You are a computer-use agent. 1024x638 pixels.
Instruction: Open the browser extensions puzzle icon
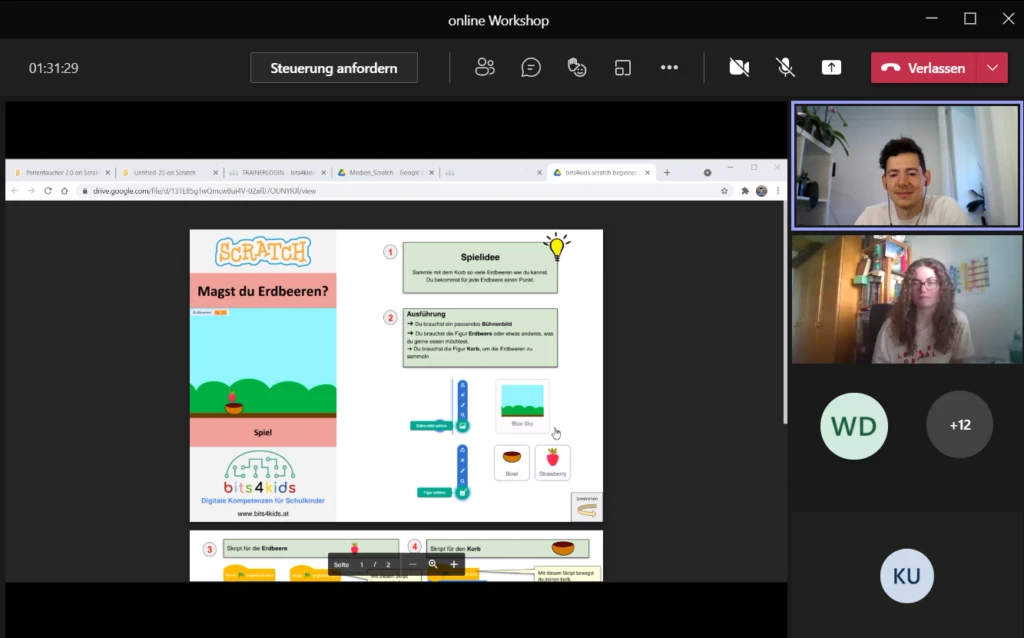point(744,191)
